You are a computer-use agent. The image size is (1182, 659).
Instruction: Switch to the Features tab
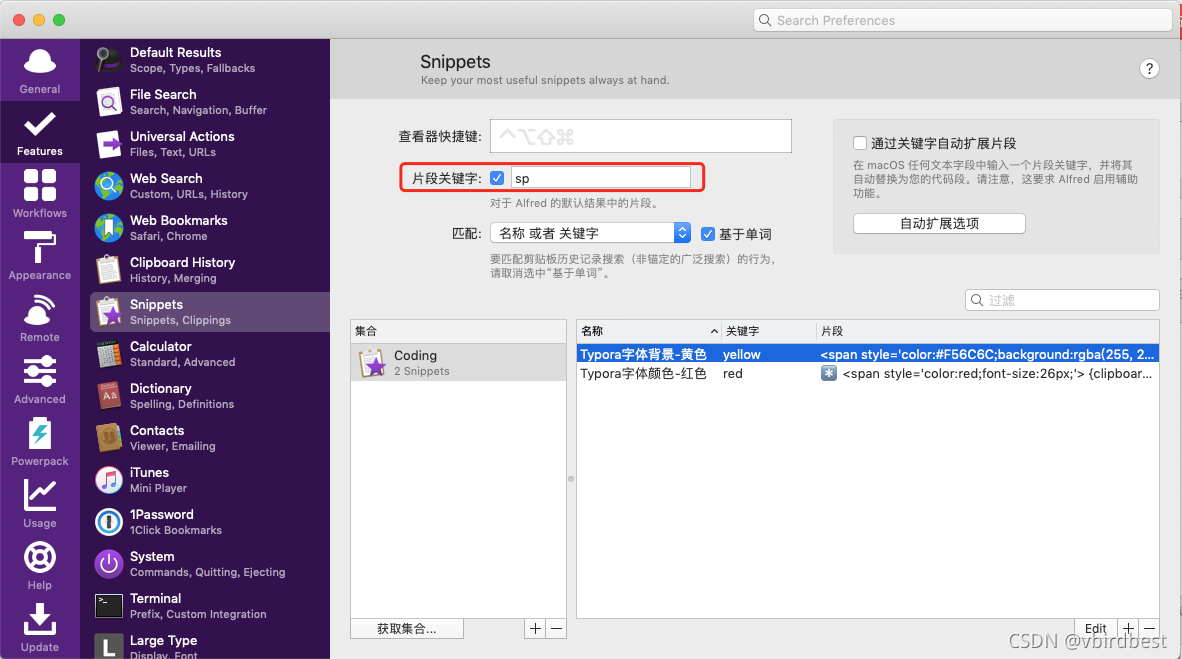tap(39, 133)
